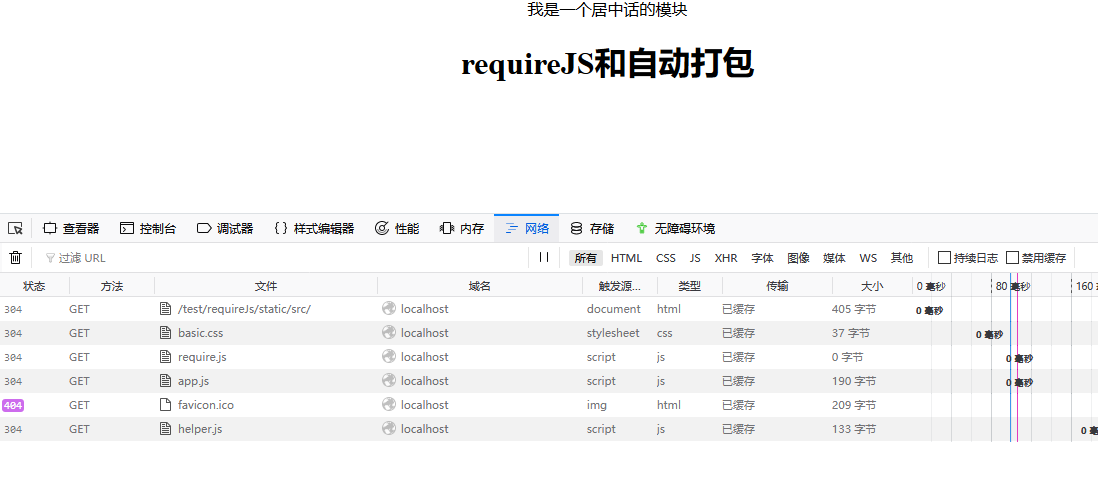Click the stylesheet initiator cell
This screenshot has height=477, width=1098.
613,333
